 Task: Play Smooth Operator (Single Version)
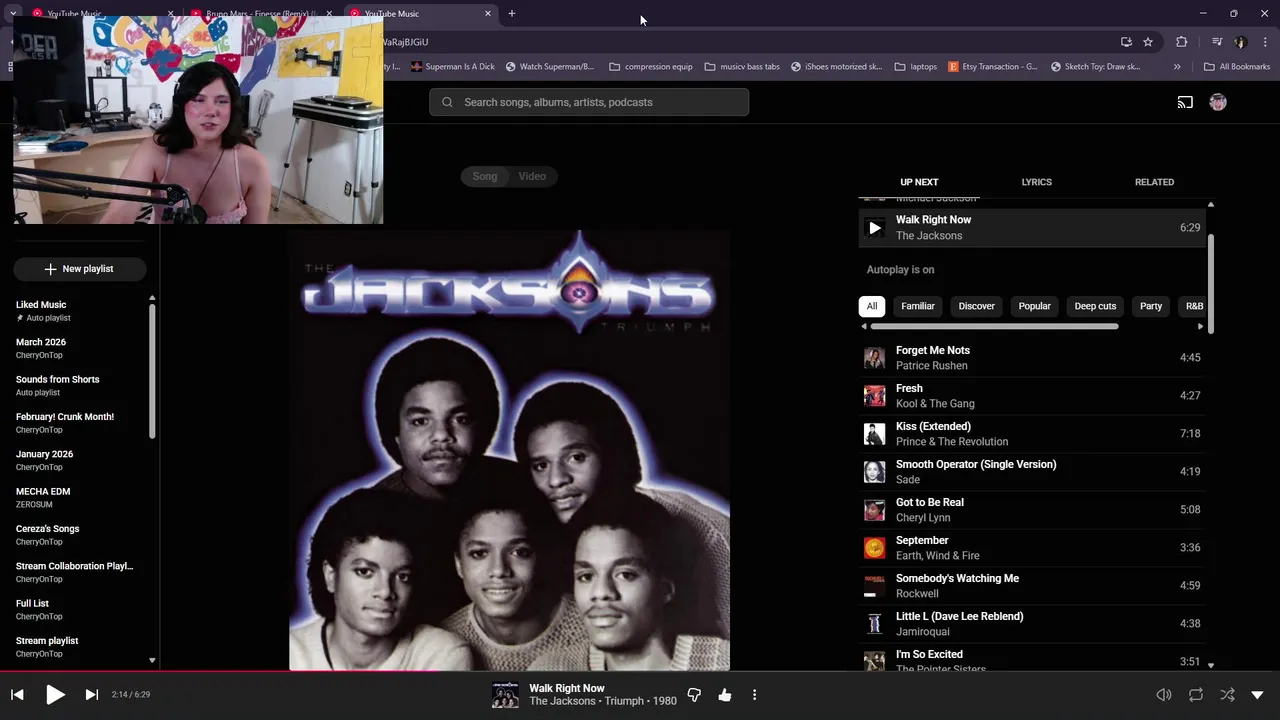(1034, 472)
